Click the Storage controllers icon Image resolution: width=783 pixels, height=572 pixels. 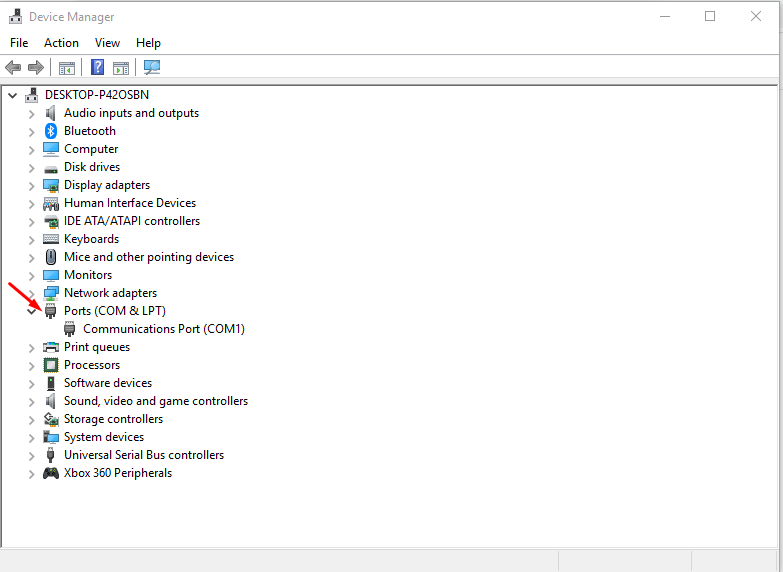pyautogui.click(x=50, y=419)
